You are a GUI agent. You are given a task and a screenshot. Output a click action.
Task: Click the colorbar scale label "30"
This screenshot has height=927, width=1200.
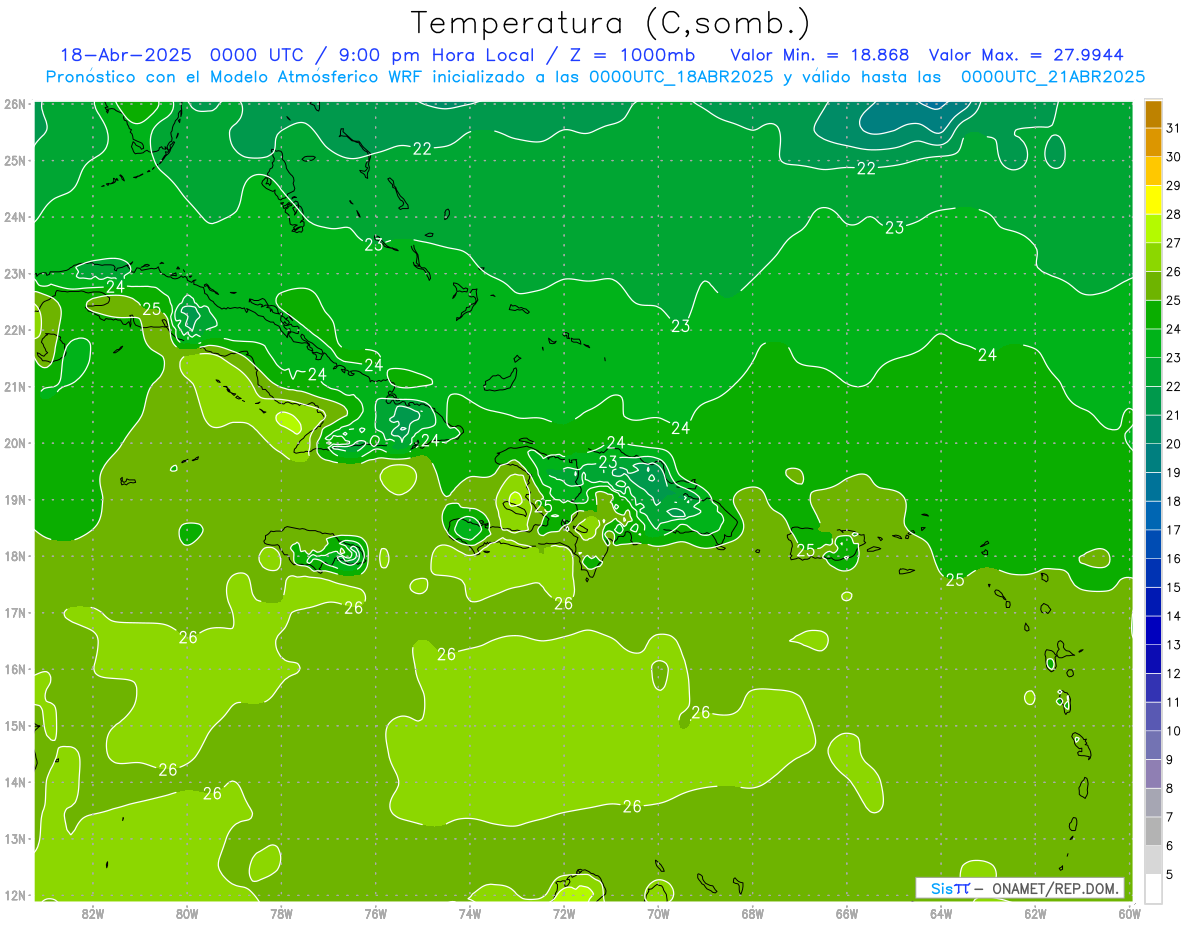pyautogui.click(x=1174, y=157)
